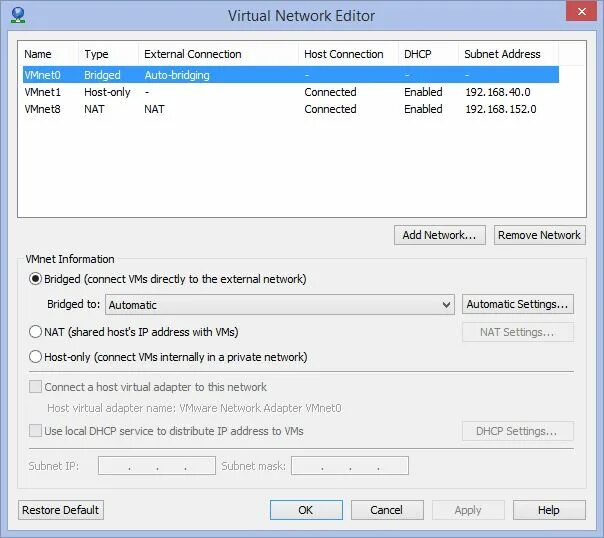Image resolution: width=604 pixels, height=538 pixels.
Task: Open Automatic Settings dialog
Action: coord(518,304)
